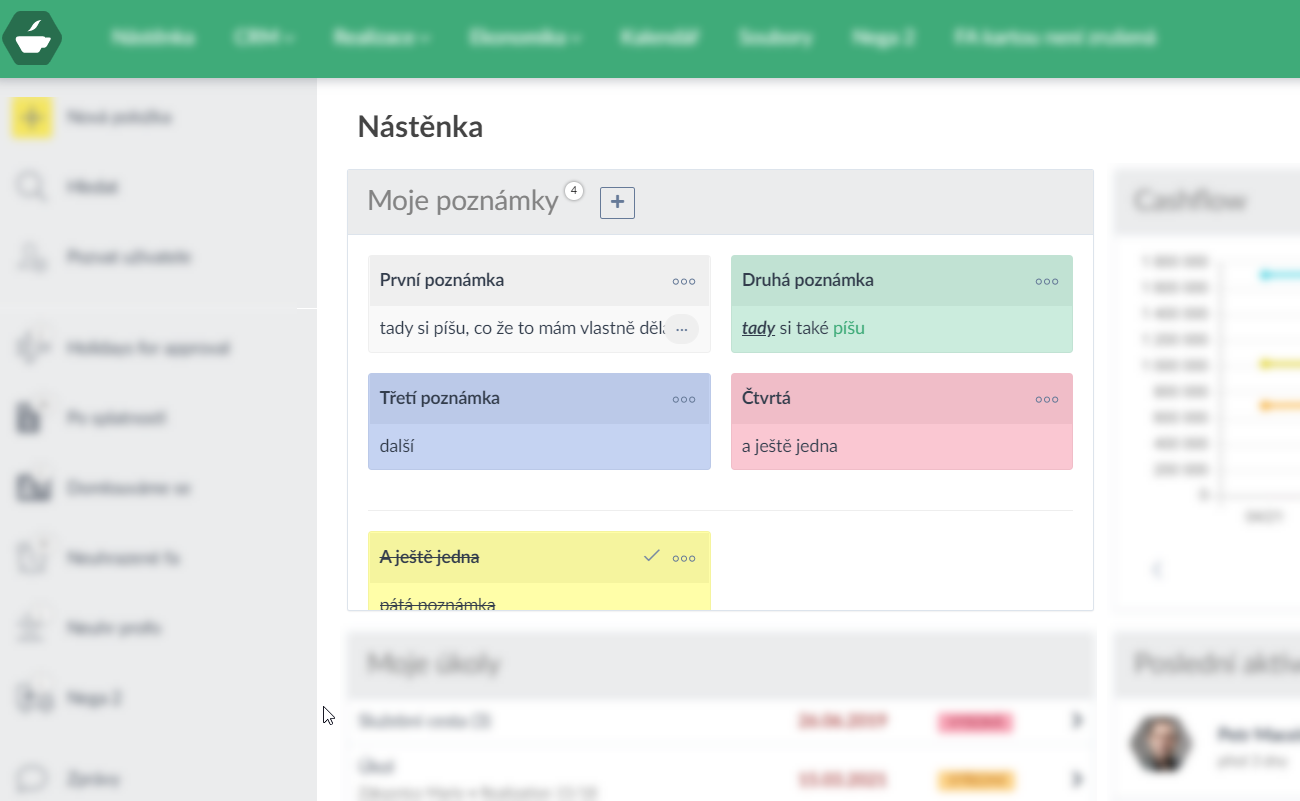
Task: Add a new note with plus button
Action: coord(617,203)
